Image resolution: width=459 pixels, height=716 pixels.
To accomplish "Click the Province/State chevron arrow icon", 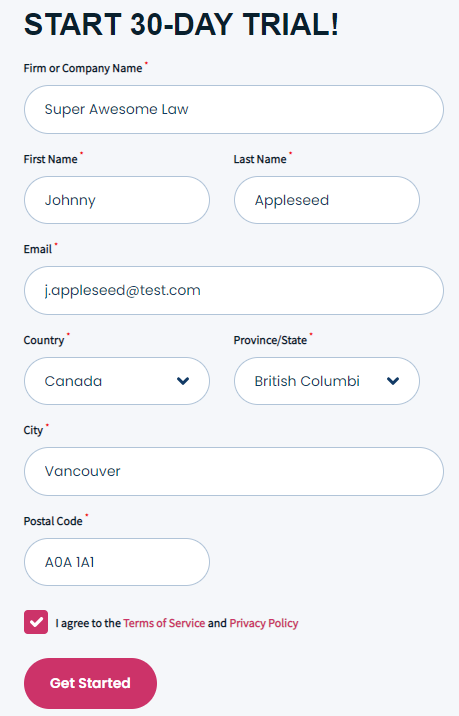I will tap(393, 381).
